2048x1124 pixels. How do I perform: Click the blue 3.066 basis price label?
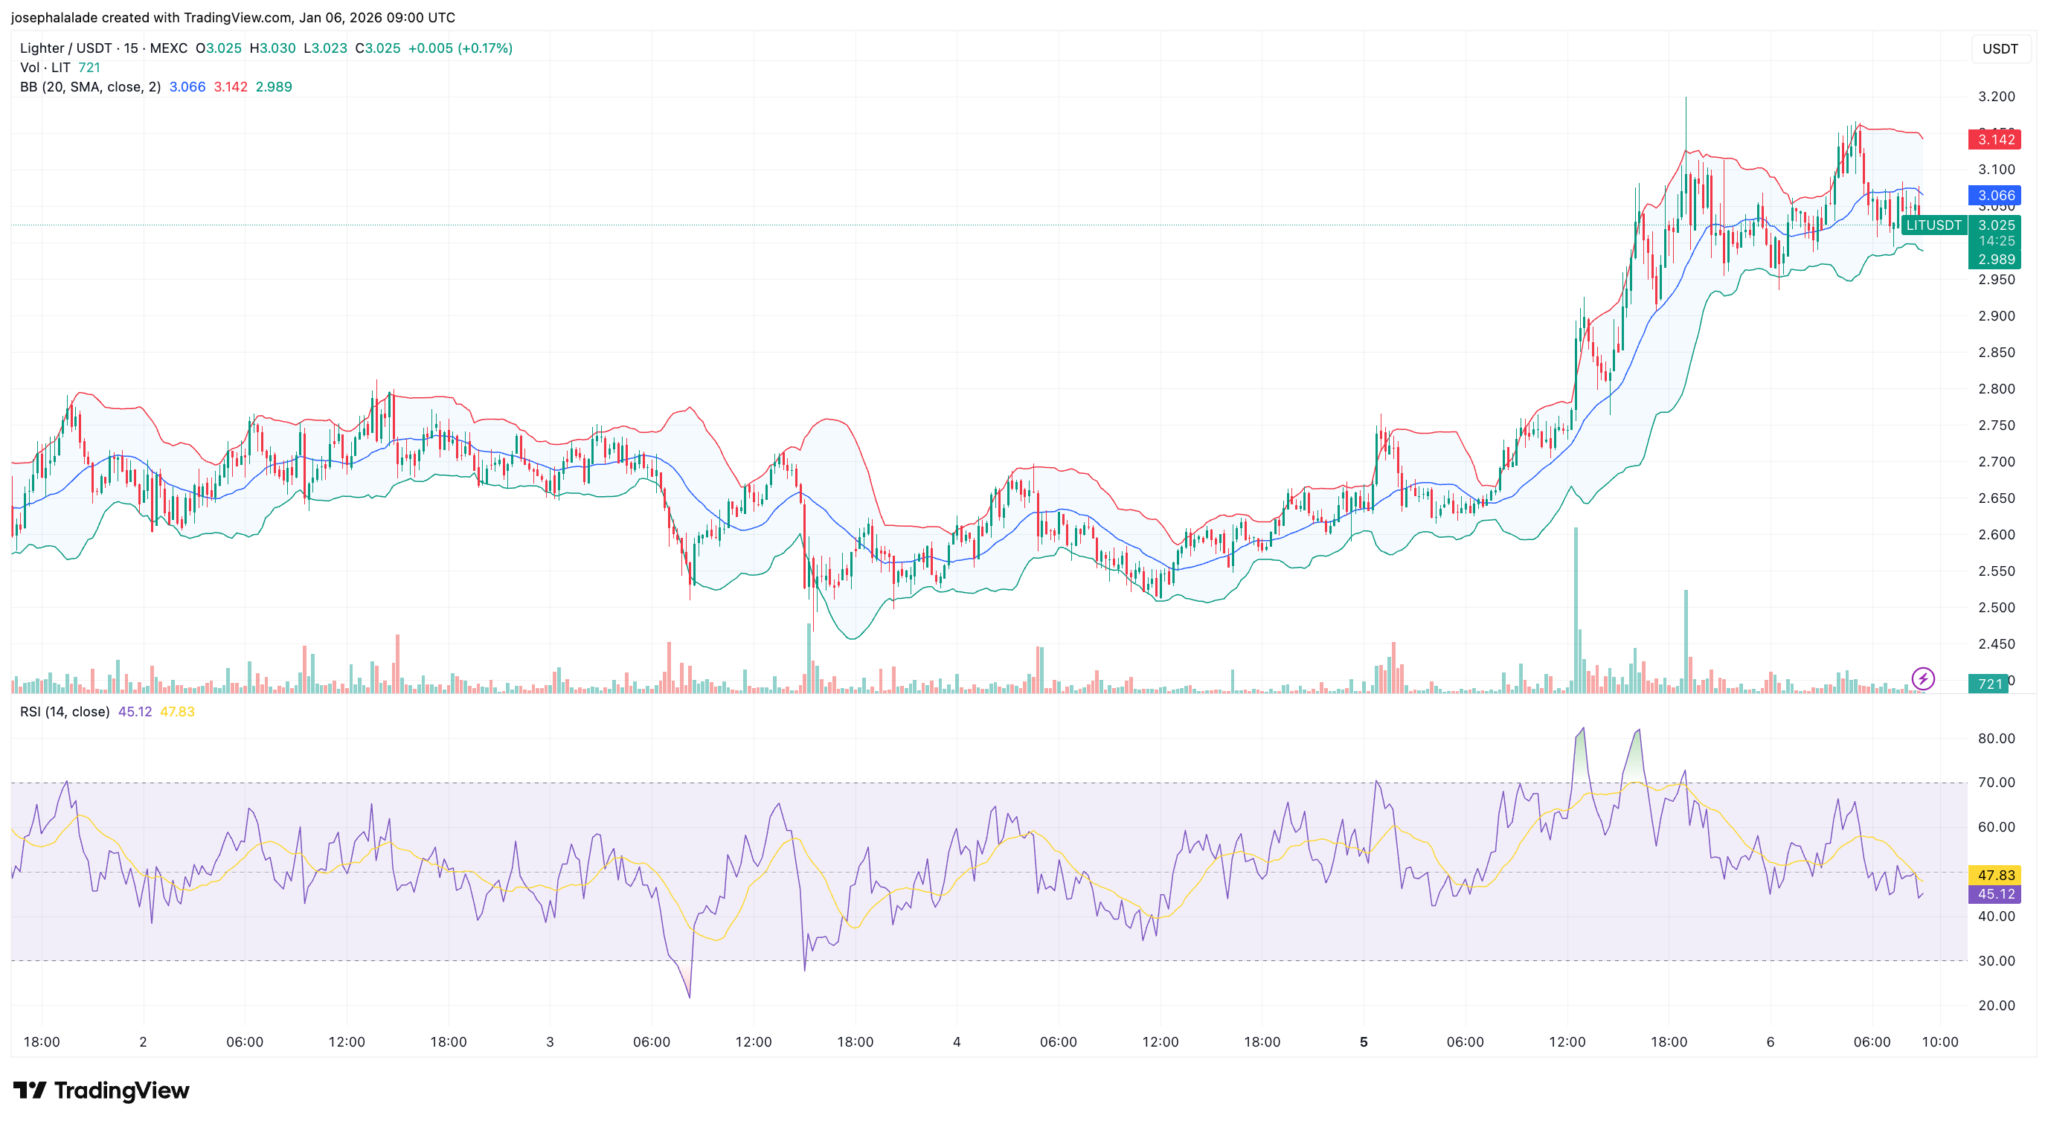[1995, 196]
